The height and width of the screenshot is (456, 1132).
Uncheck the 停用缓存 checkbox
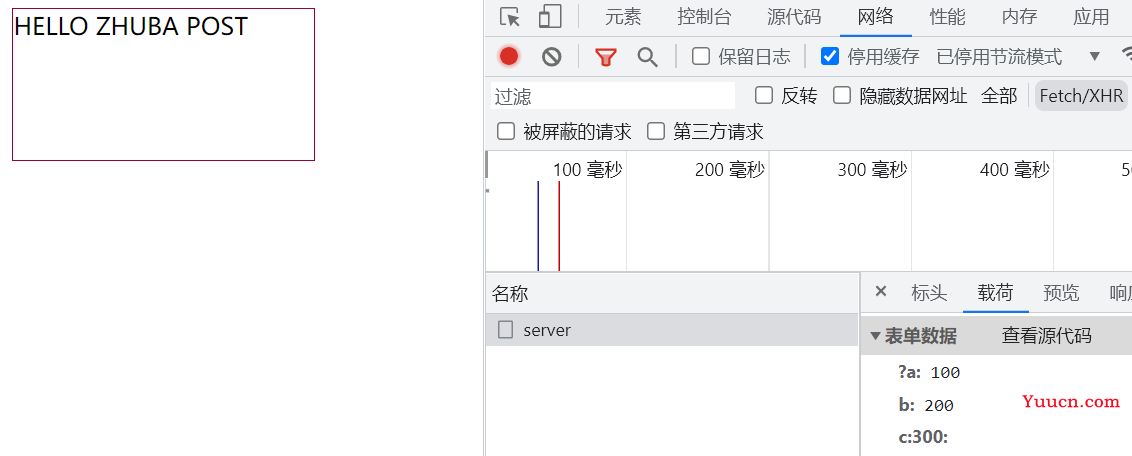click(x=830, y=56)
